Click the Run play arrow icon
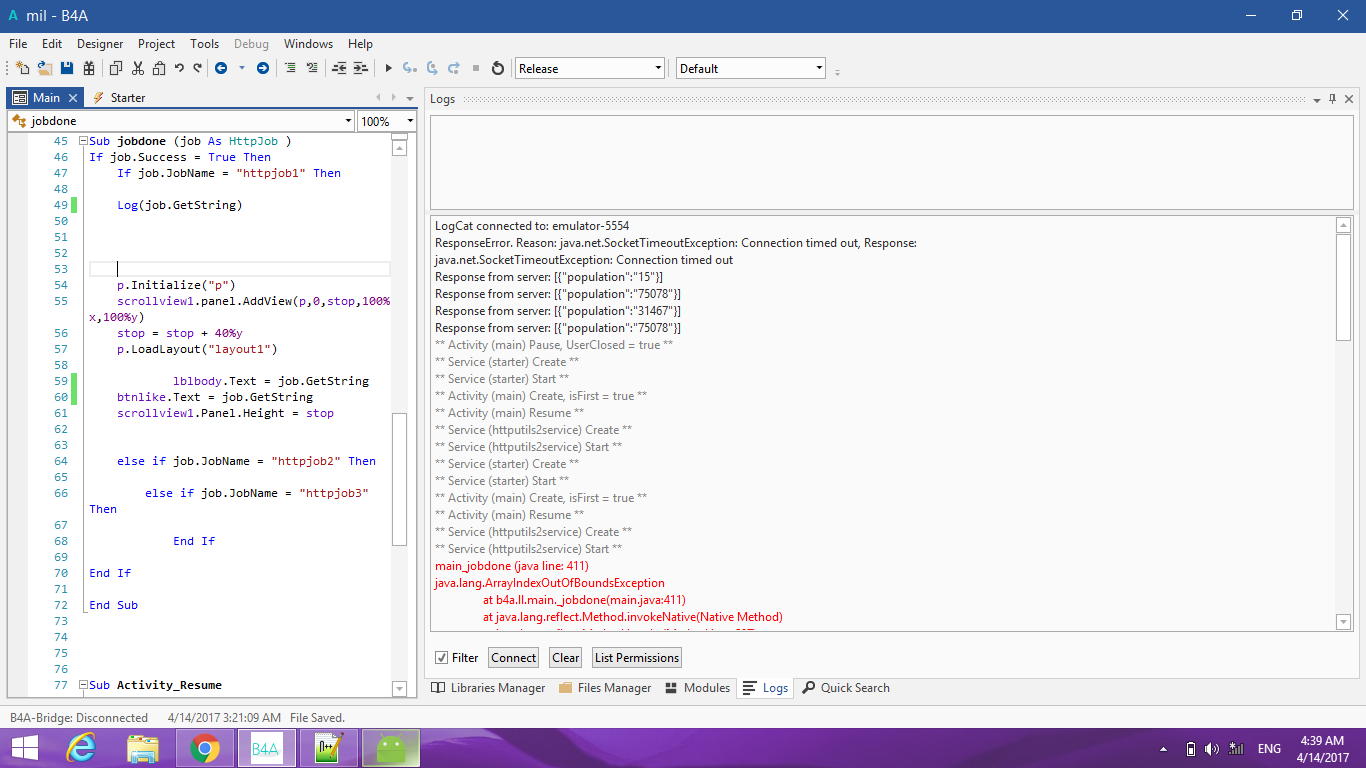 point(389,68)
